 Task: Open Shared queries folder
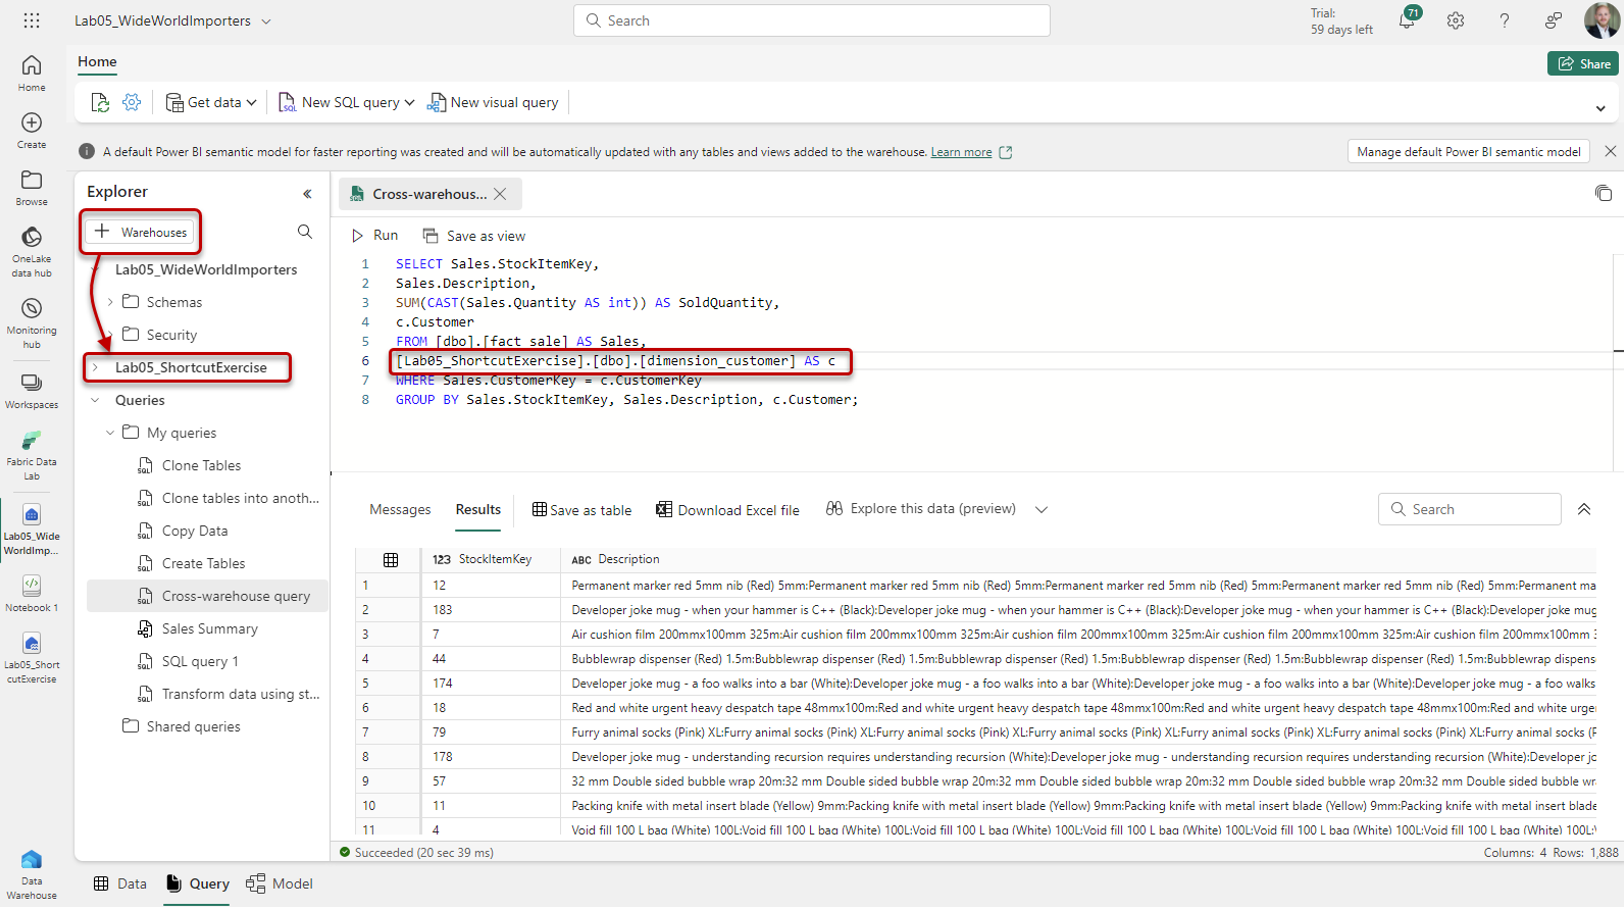click(193, 727)
